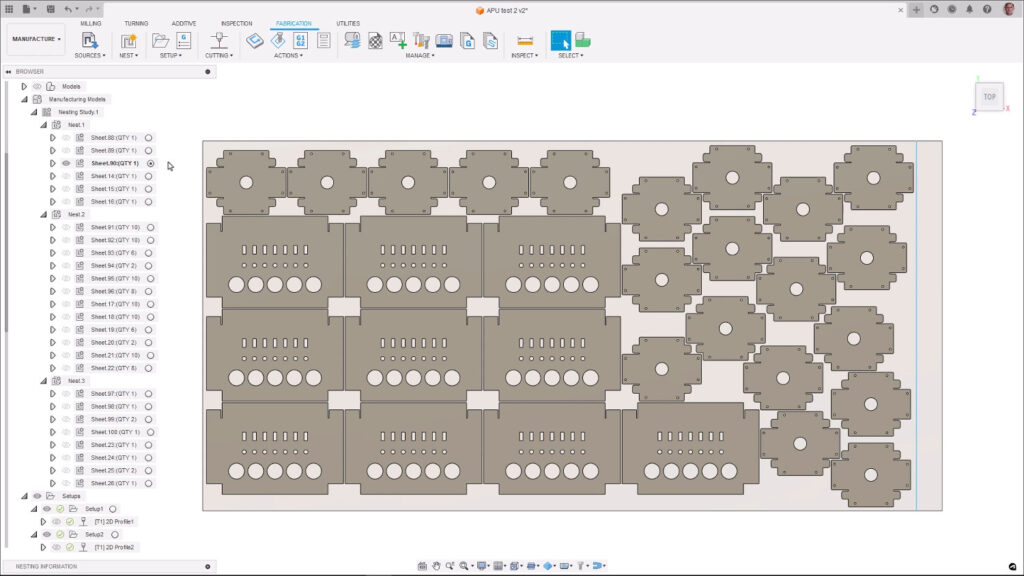Open the Post Process G1G2 tool

click(300, 41)
